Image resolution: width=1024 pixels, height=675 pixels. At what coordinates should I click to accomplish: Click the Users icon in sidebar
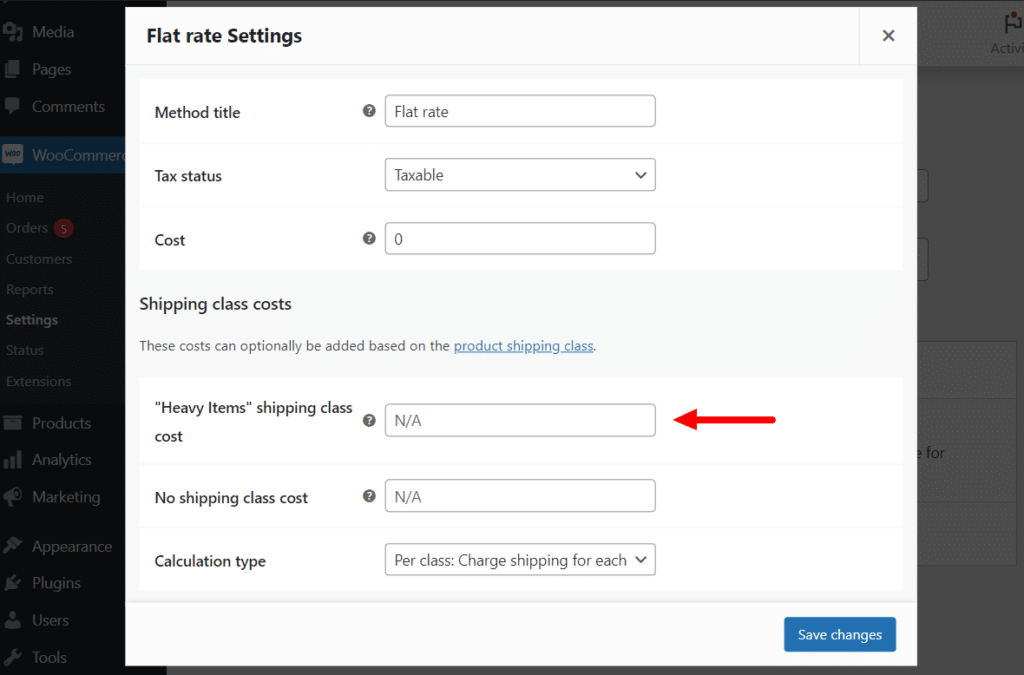point(14,620)
